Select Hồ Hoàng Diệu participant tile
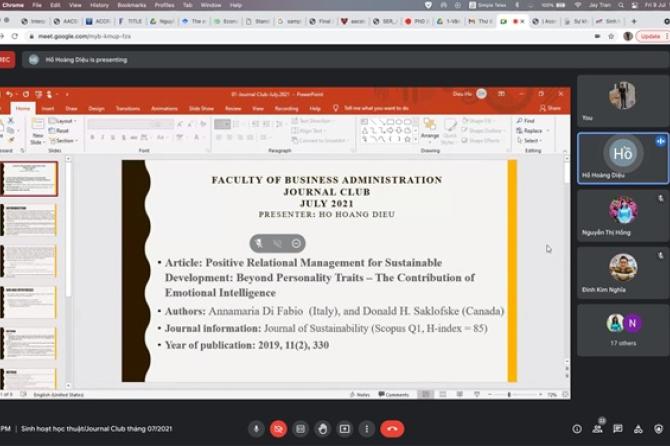 click(x=623, y=158)
